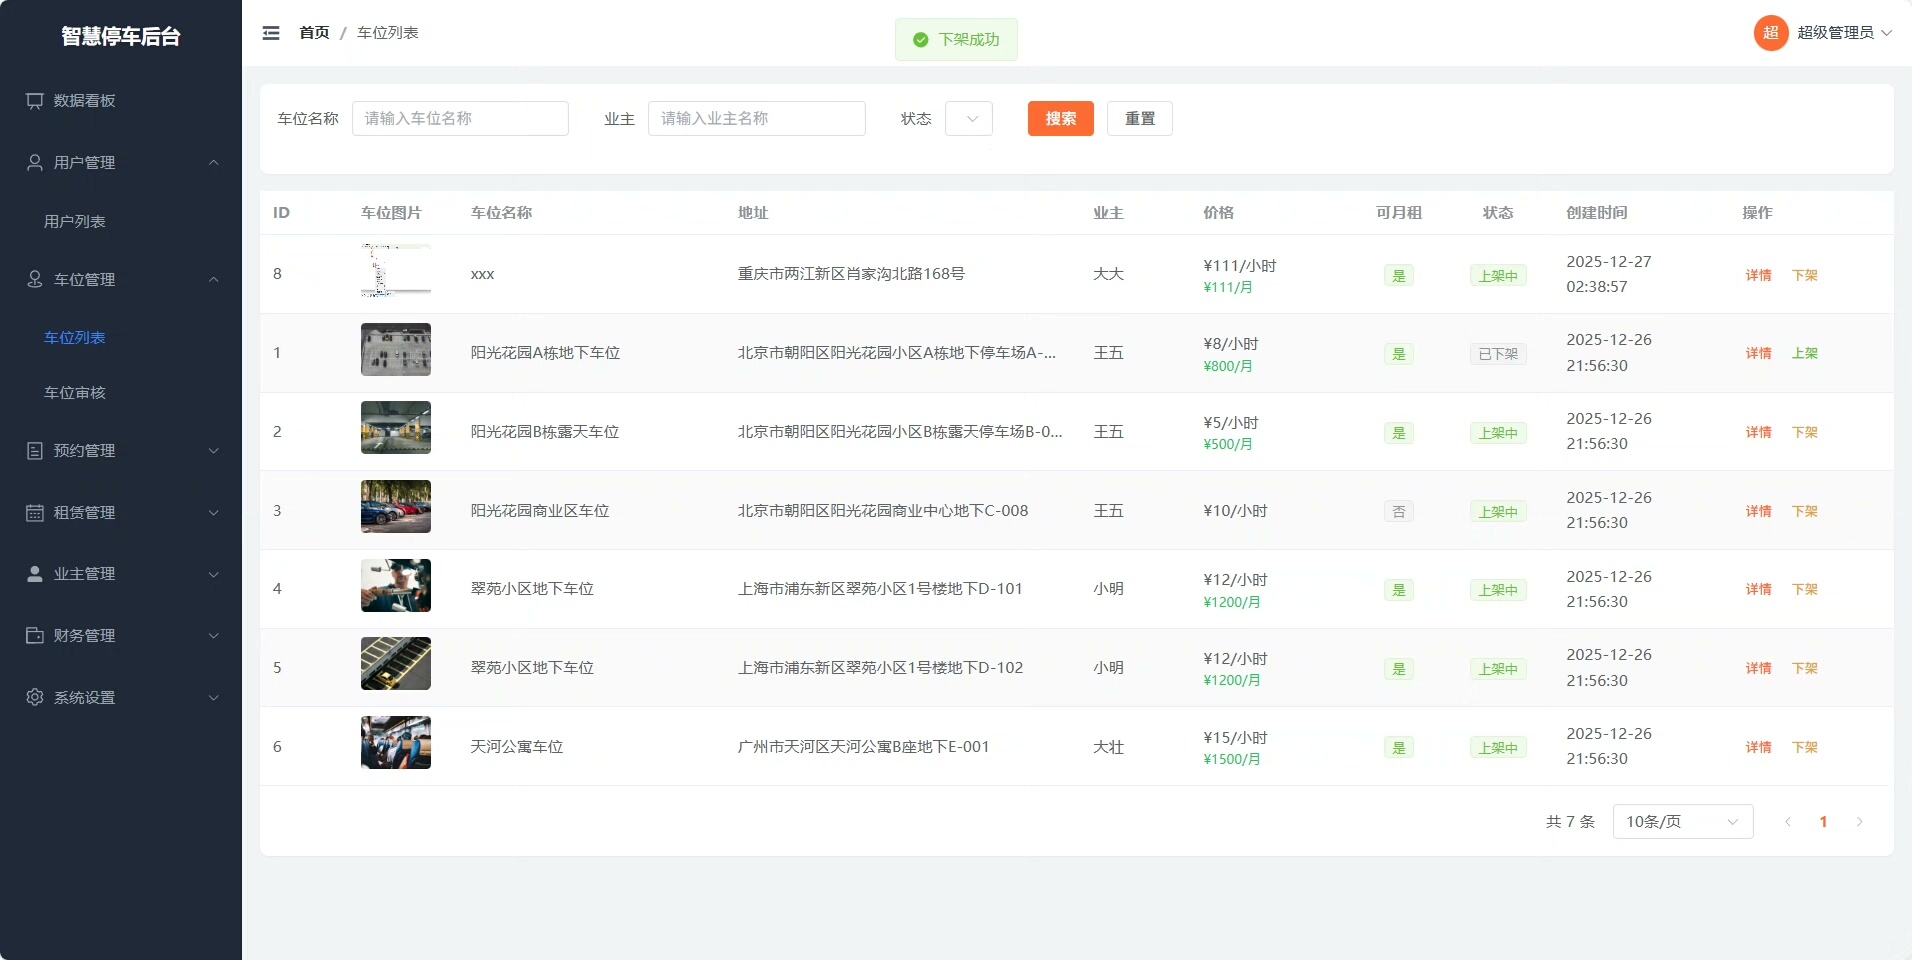Take down the xxx parking spot (下架)
Image resolution: width=1912 pixels, height=960 pixels.
[x=1804, y=276]
